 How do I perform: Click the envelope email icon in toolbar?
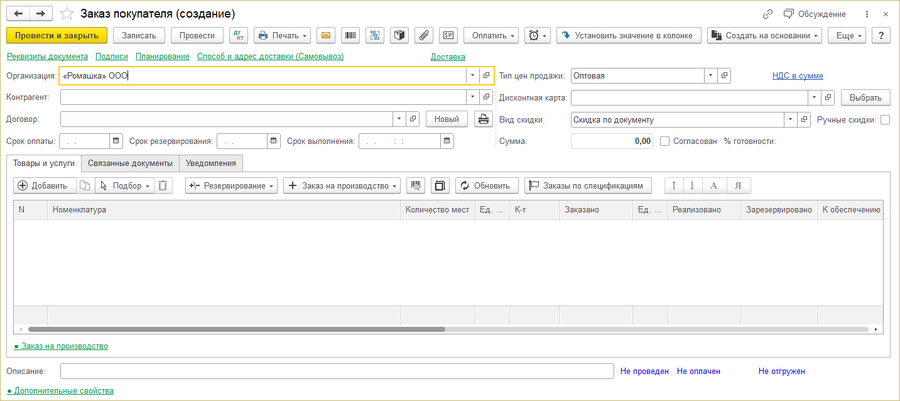coord(326,35)
